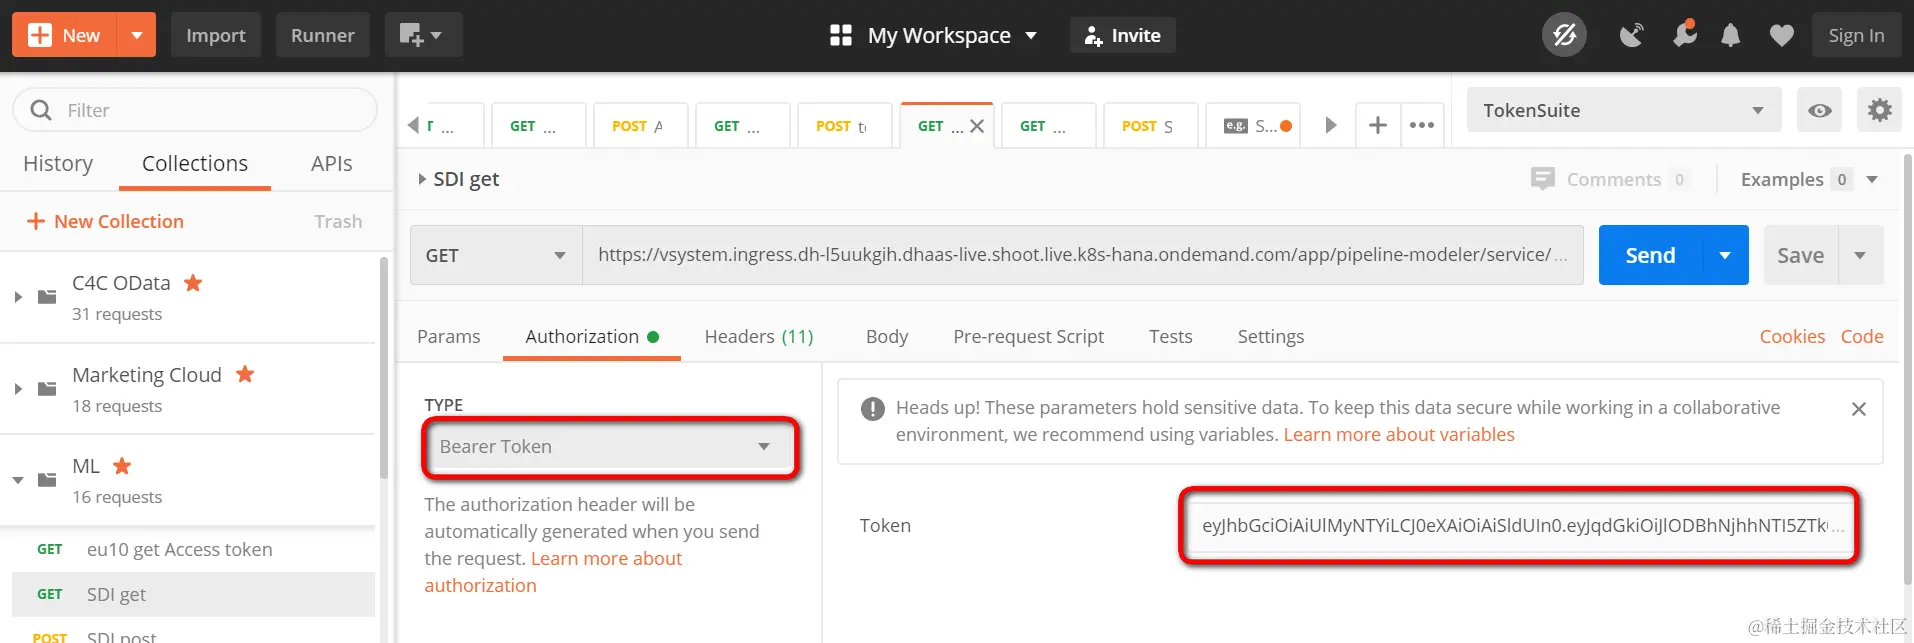
Task: Open the My Workspace switcher
Action: point(933,35)
